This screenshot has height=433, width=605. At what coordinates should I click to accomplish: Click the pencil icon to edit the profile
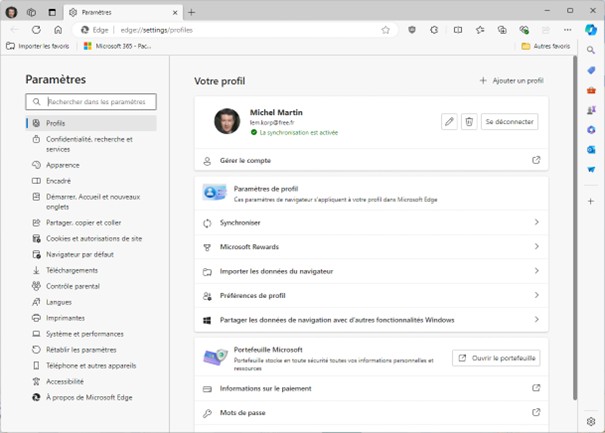tap(449, 121)
